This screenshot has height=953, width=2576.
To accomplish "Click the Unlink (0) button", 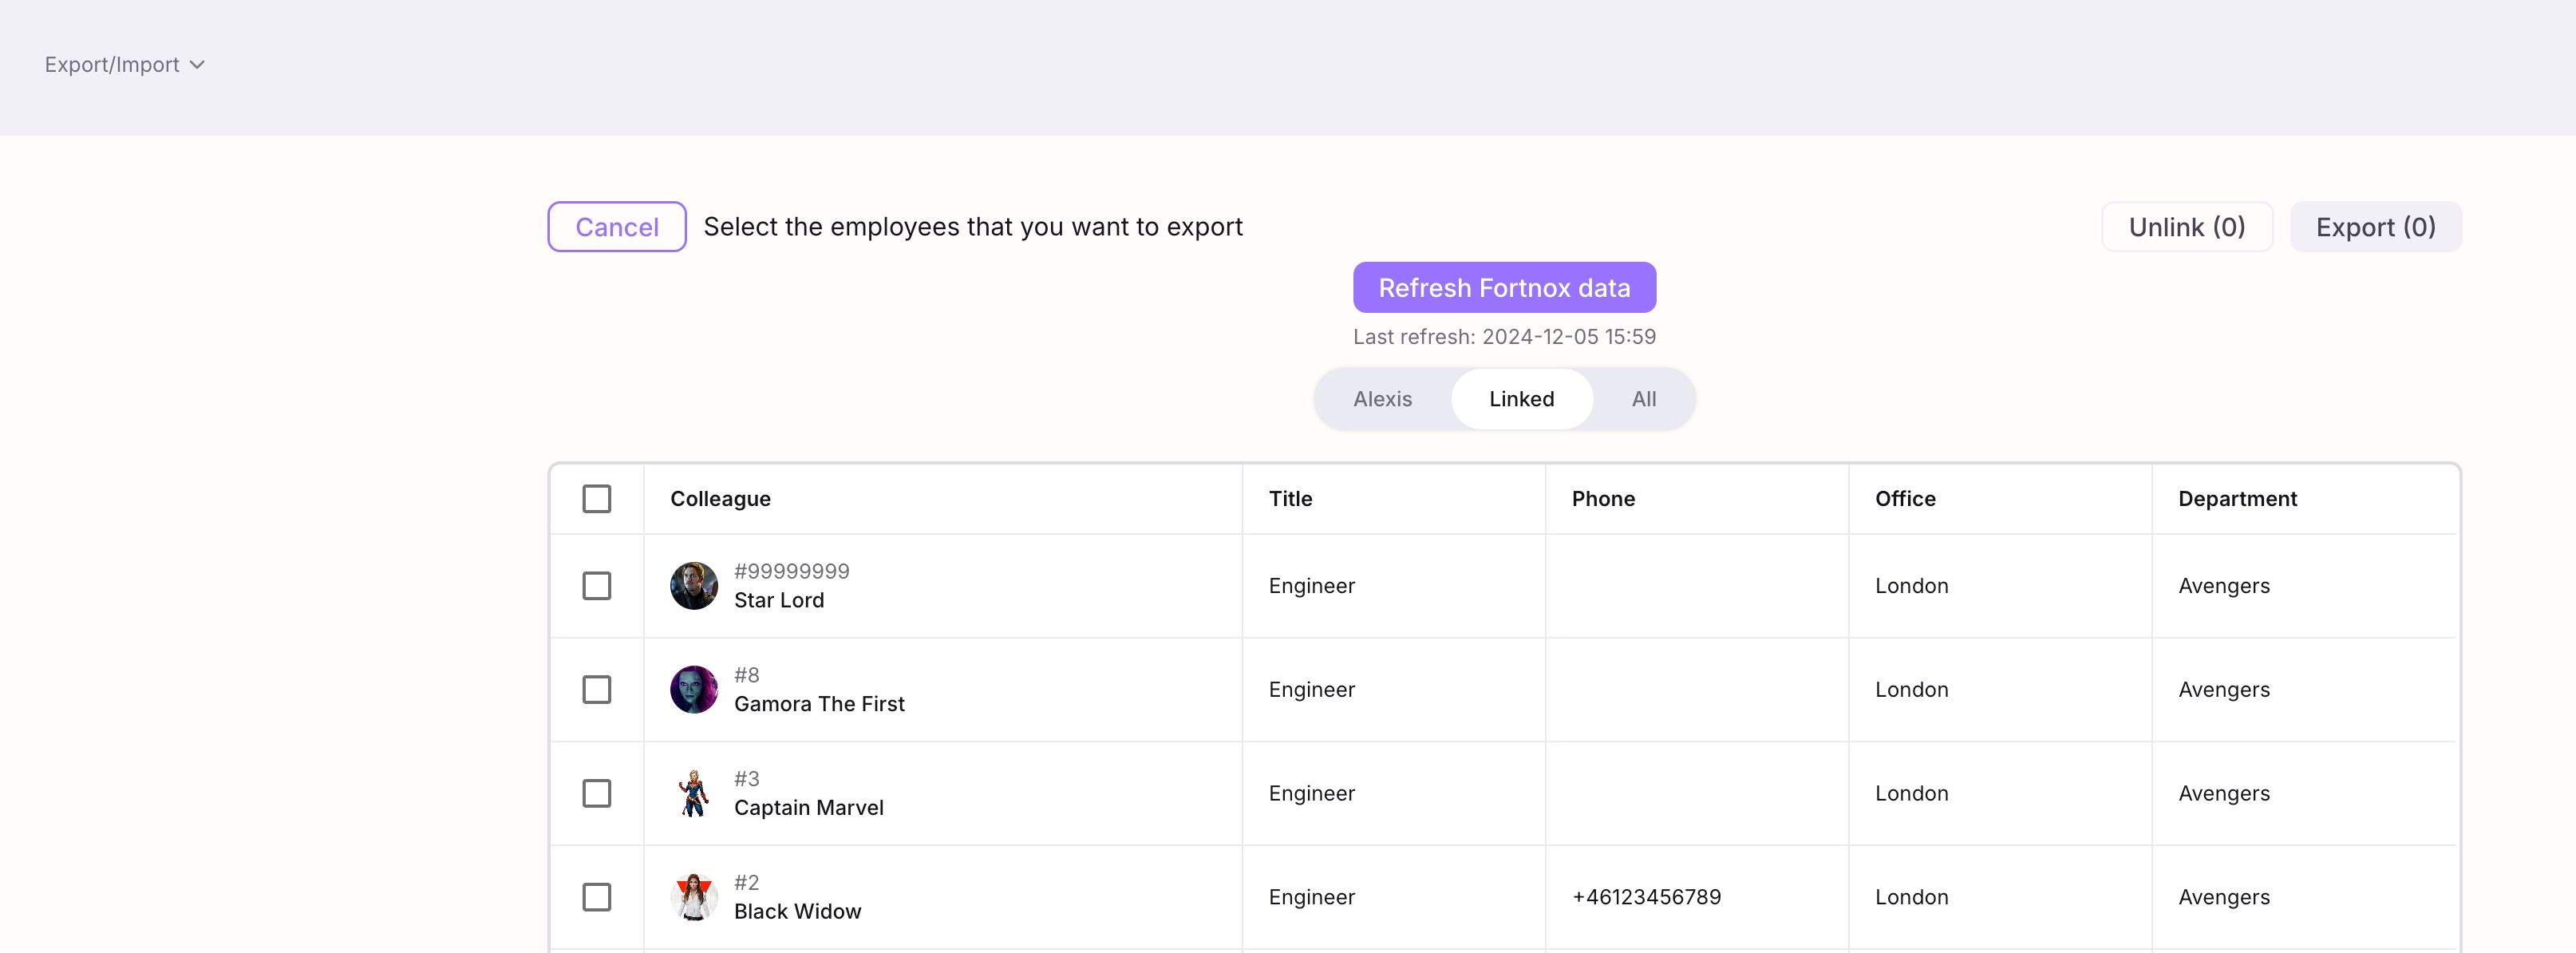I will pyautogui.click(x=2186, y=227).
